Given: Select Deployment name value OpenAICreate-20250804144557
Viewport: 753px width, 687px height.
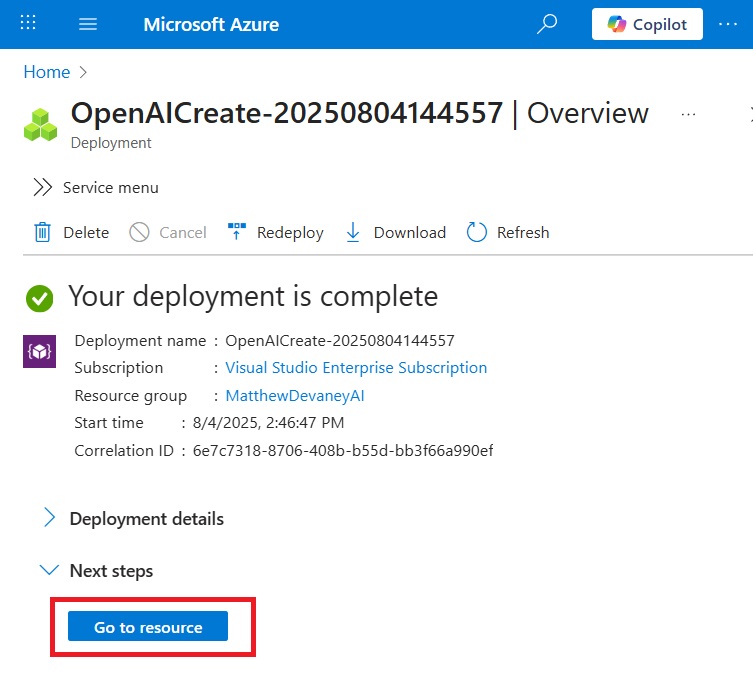Looking at the screenshot, I should pyautogui.click(x=340, y=341).
